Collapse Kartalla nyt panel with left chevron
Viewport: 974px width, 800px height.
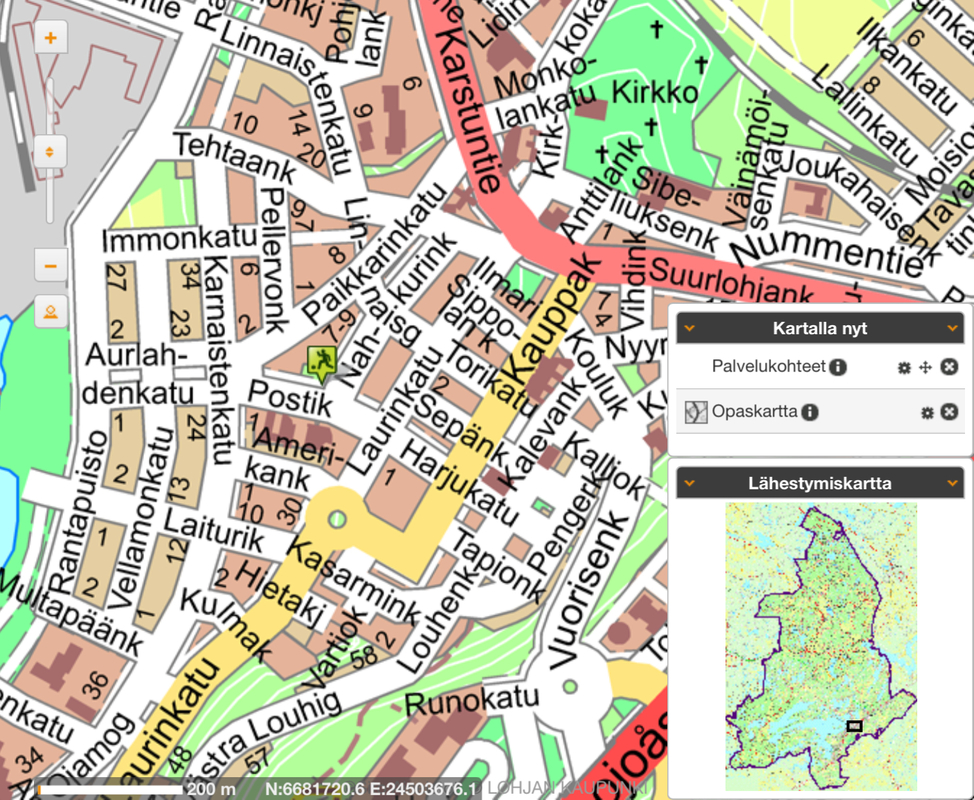[x=690, y=328]
